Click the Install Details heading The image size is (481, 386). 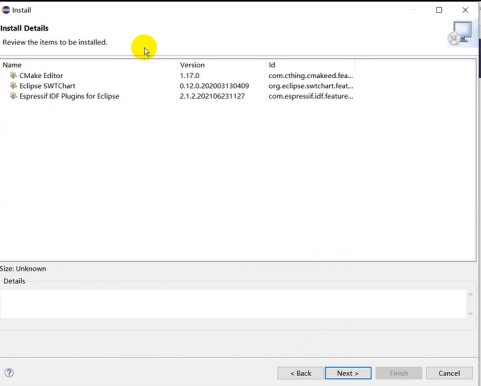(24, 28)
